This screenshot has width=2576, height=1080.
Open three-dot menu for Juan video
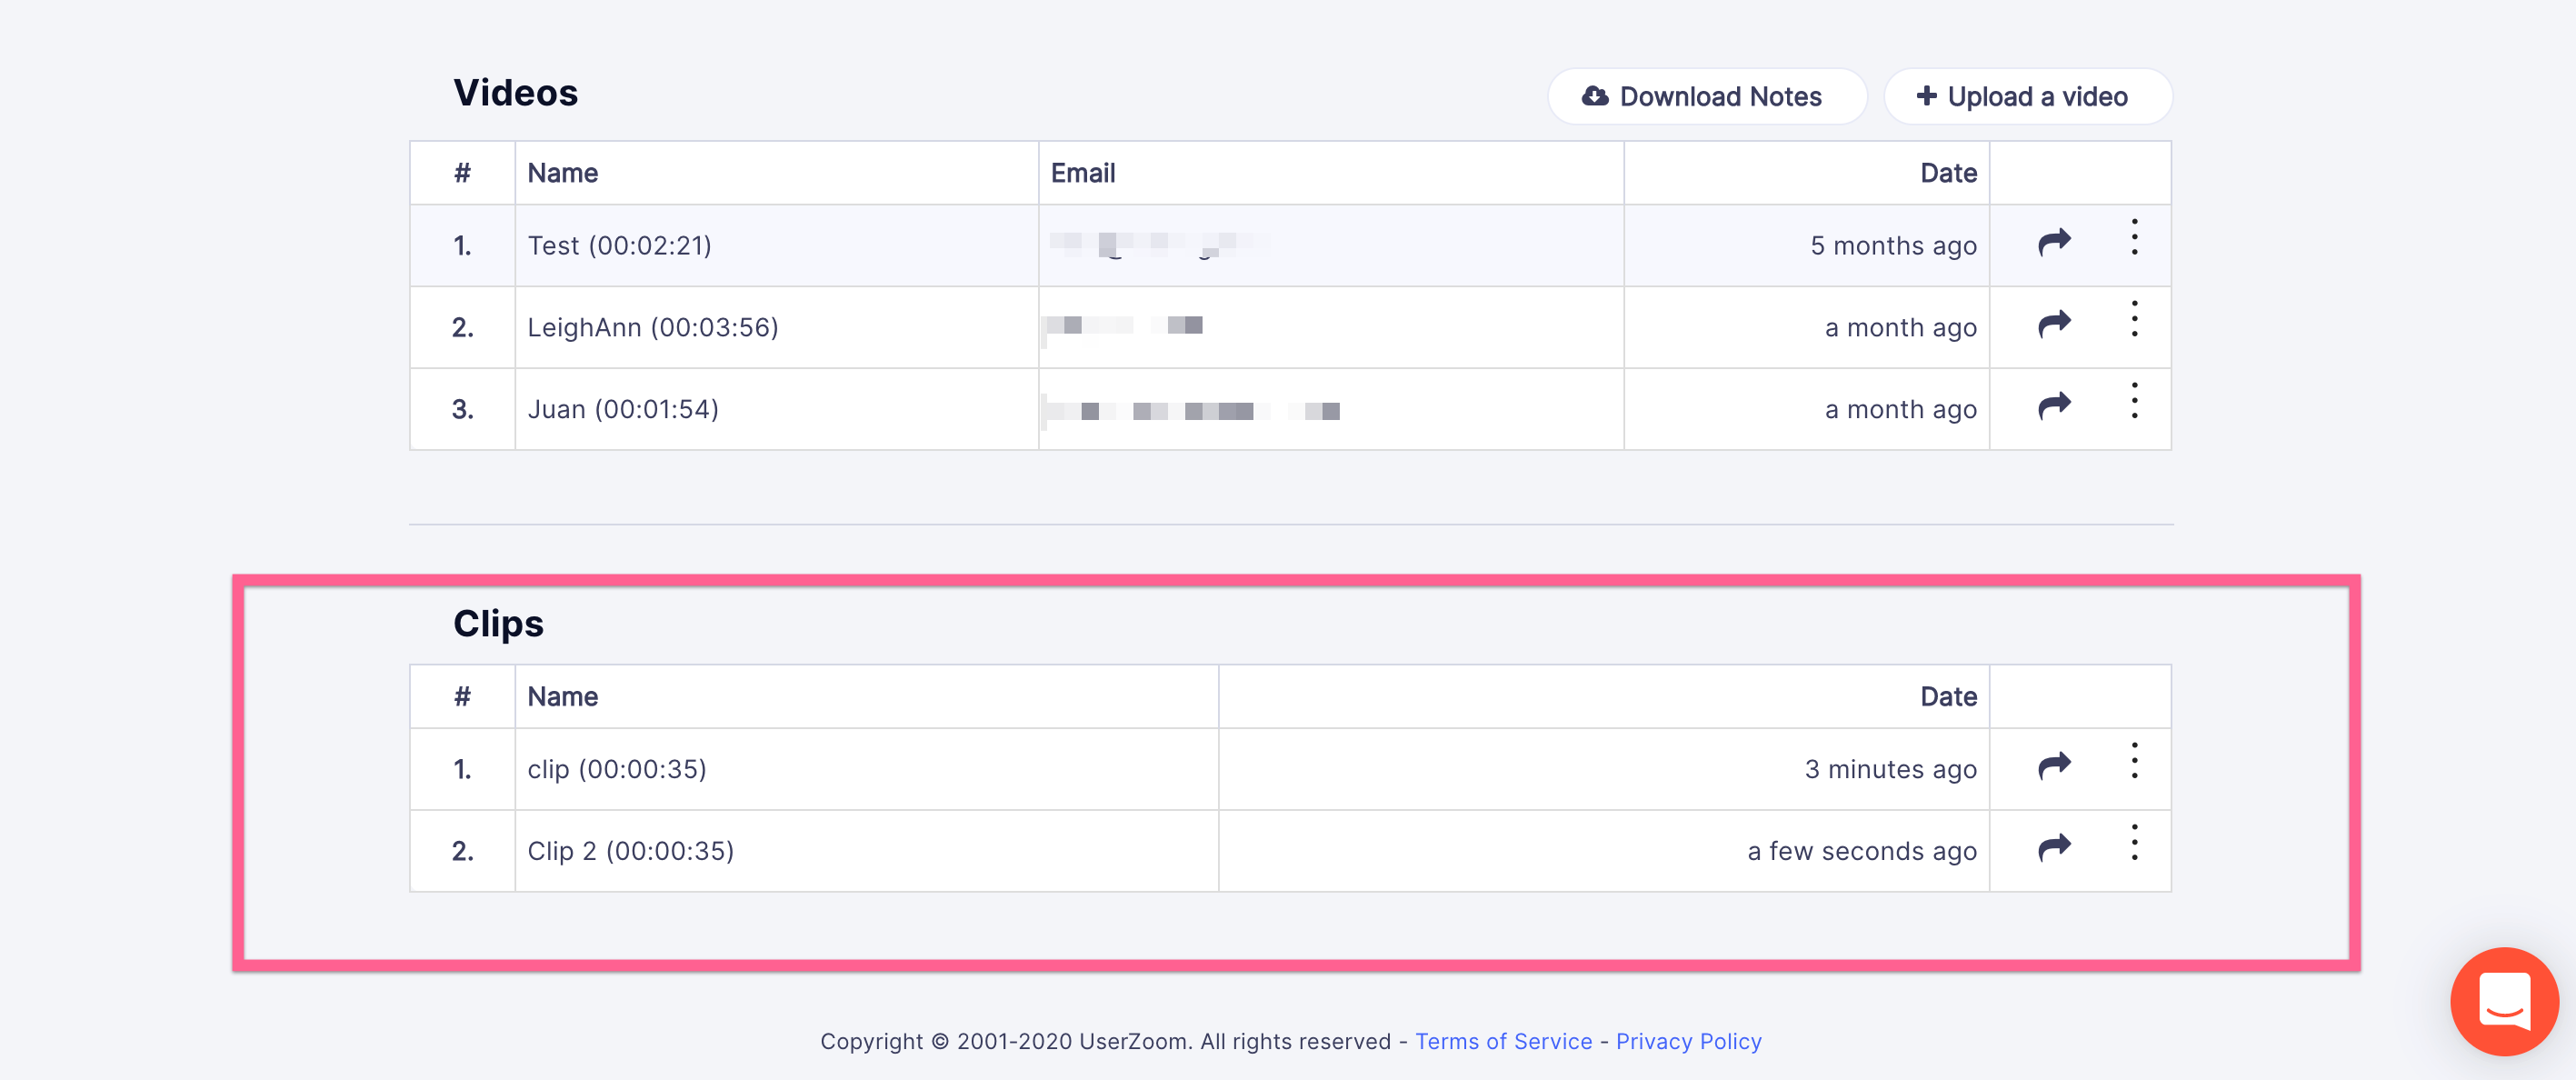point(2134,401)
